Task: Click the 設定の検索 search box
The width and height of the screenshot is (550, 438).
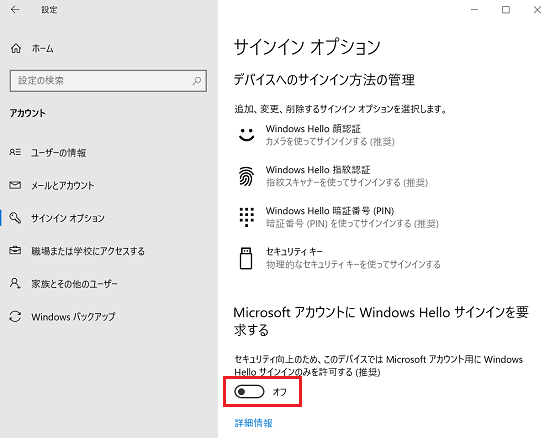Action: click(108, 81)
